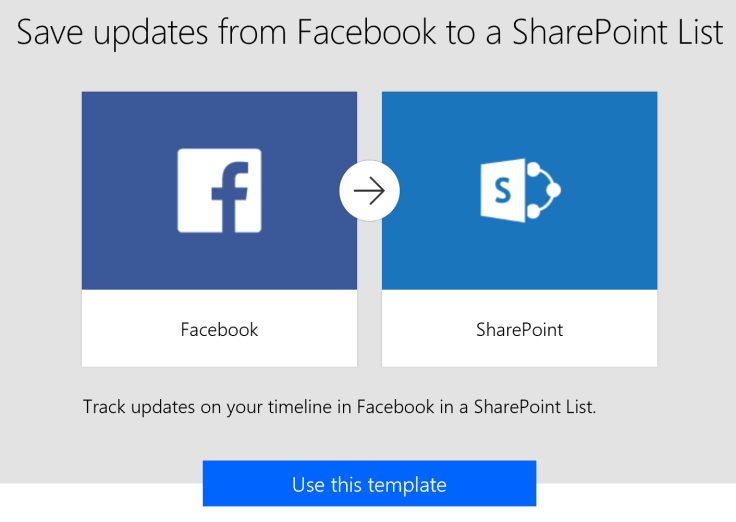The image size is (736, 522).
Task: Click the Facebook 'f' logo icon
Action: point(219,190)
